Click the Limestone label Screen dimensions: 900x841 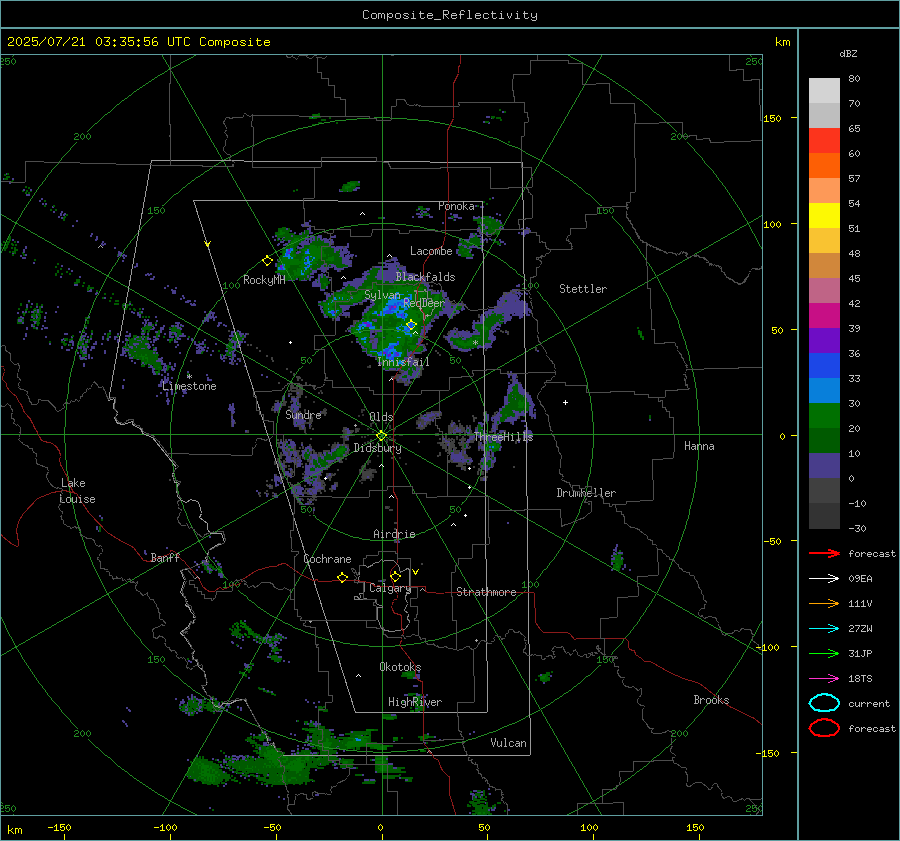coord(189,386)
